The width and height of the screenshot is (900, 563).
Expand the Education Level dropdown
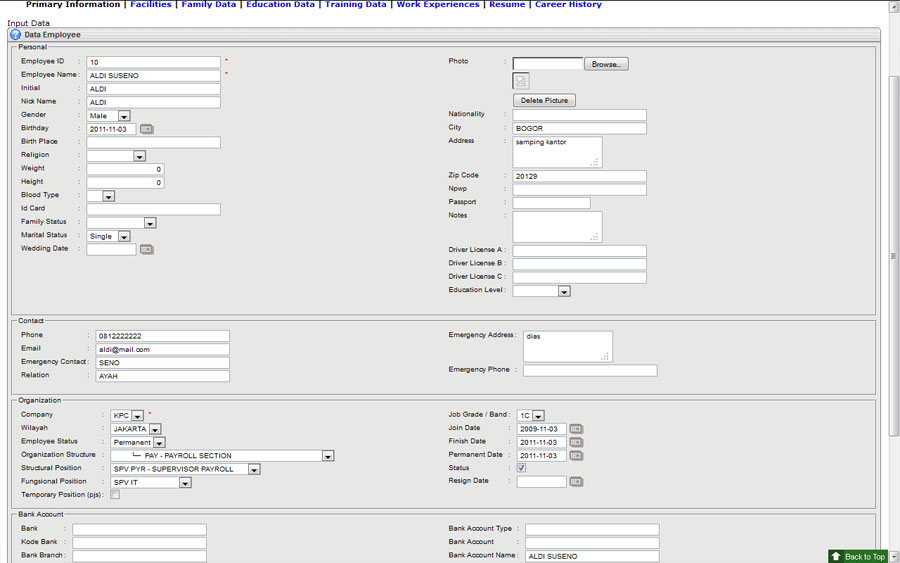564,291
